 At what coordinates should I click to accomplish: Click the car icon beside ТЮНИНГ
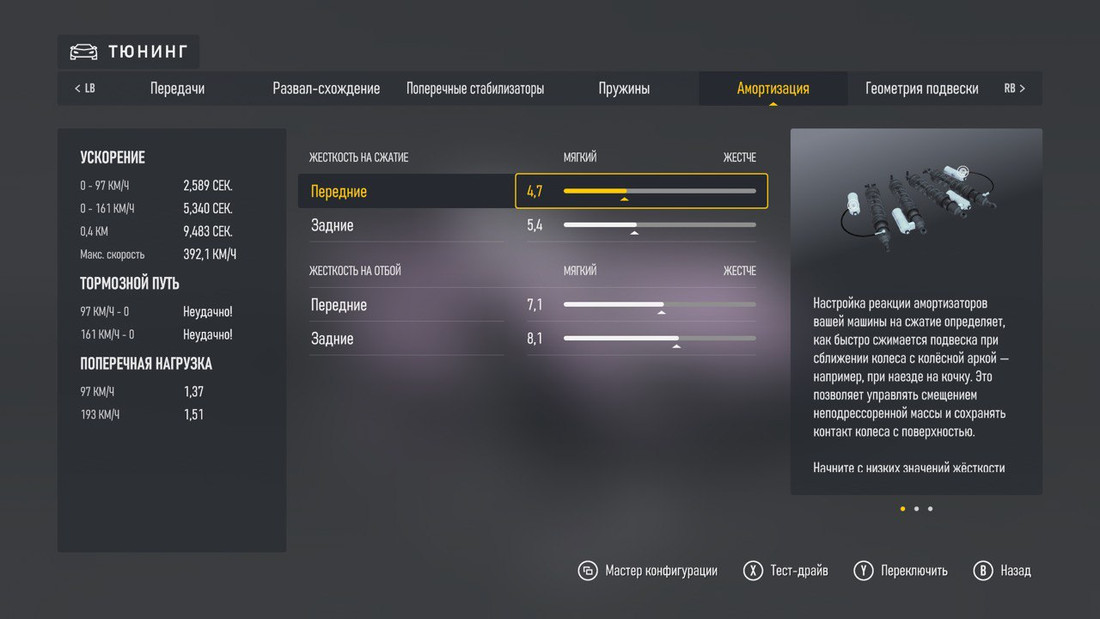83,51
